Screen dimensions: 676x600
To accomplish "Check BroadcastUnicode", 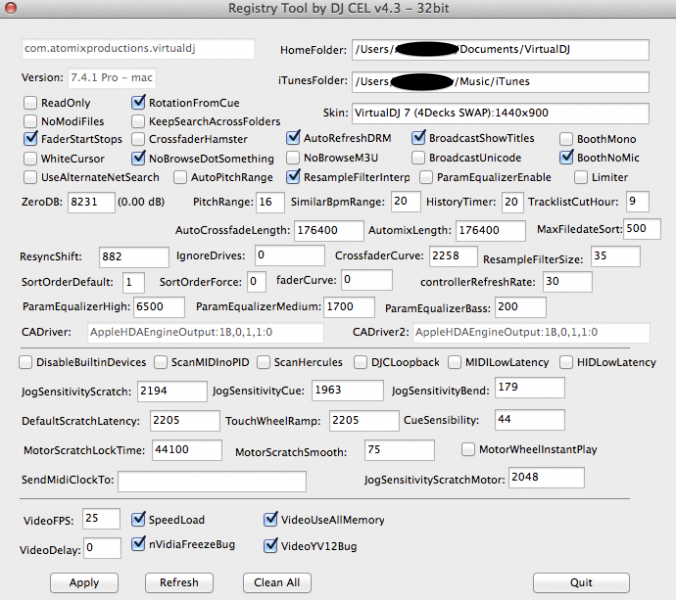I will [418, 158].
